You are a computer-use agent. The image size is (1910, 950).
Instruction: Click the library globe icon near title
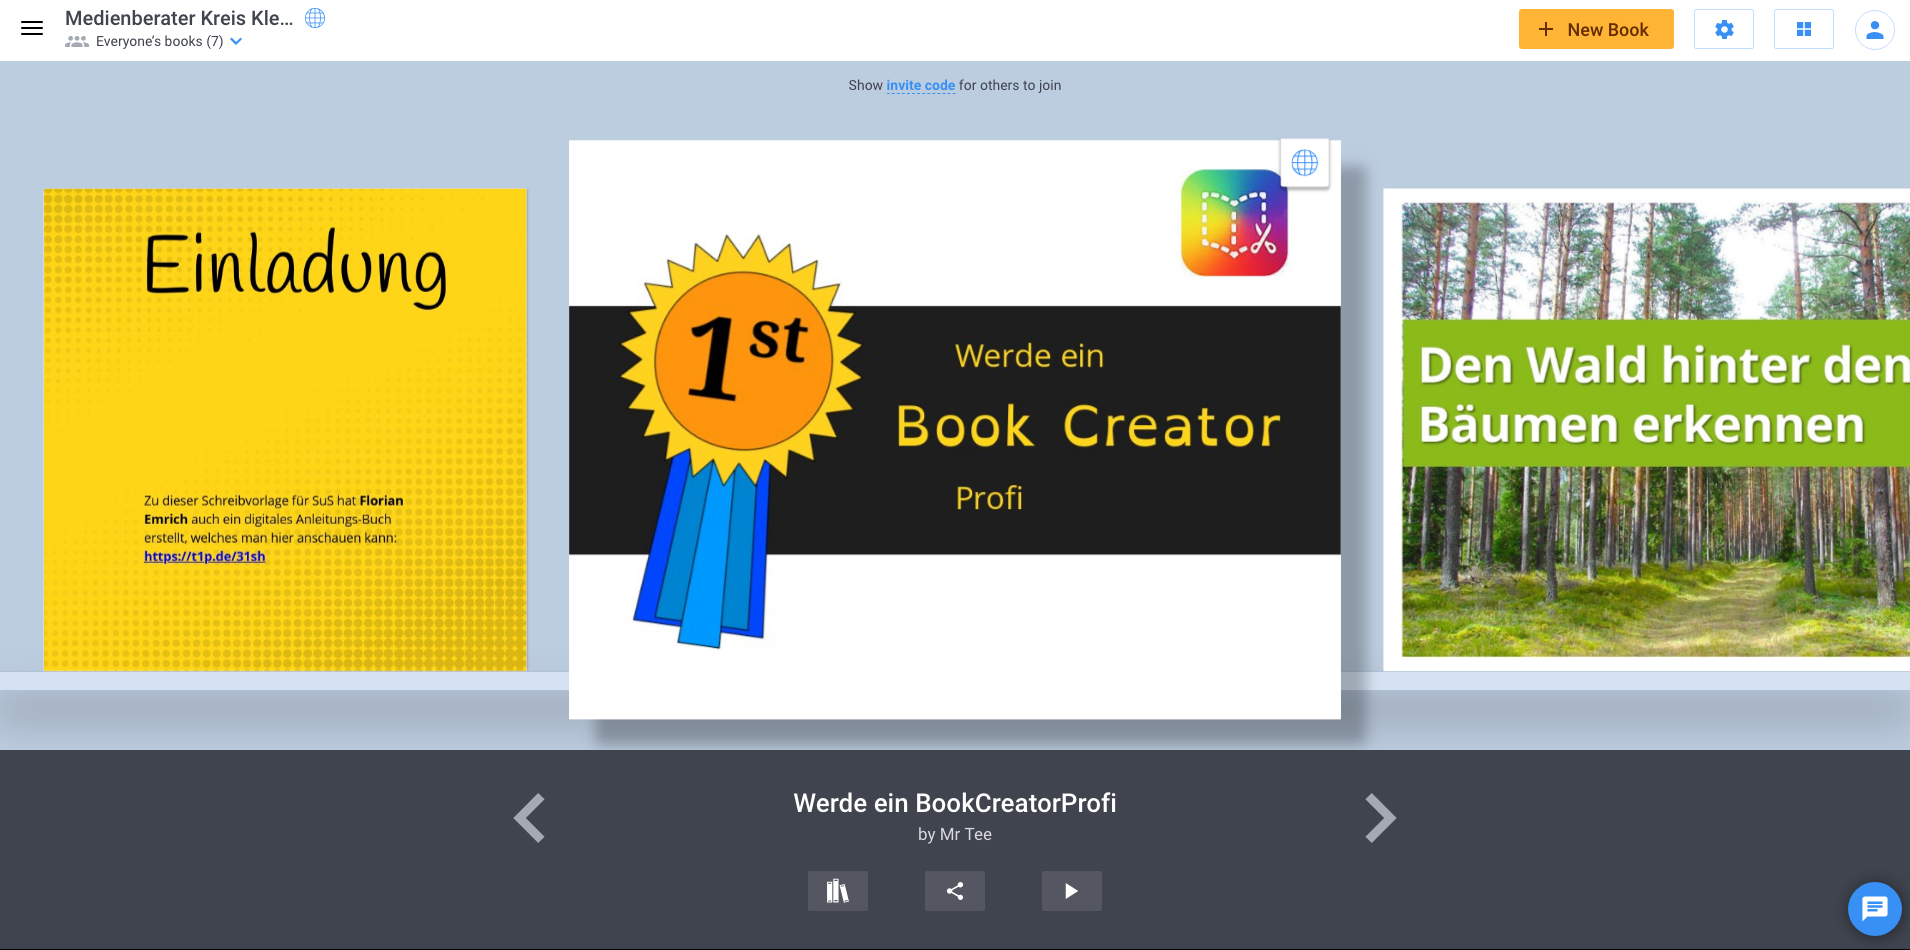point(315,18)
